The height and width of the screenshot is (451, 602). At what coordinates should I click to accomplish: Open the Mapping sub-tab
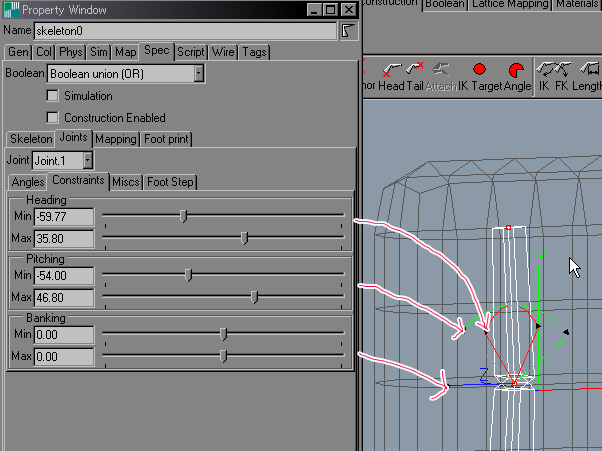click(116, 139)
